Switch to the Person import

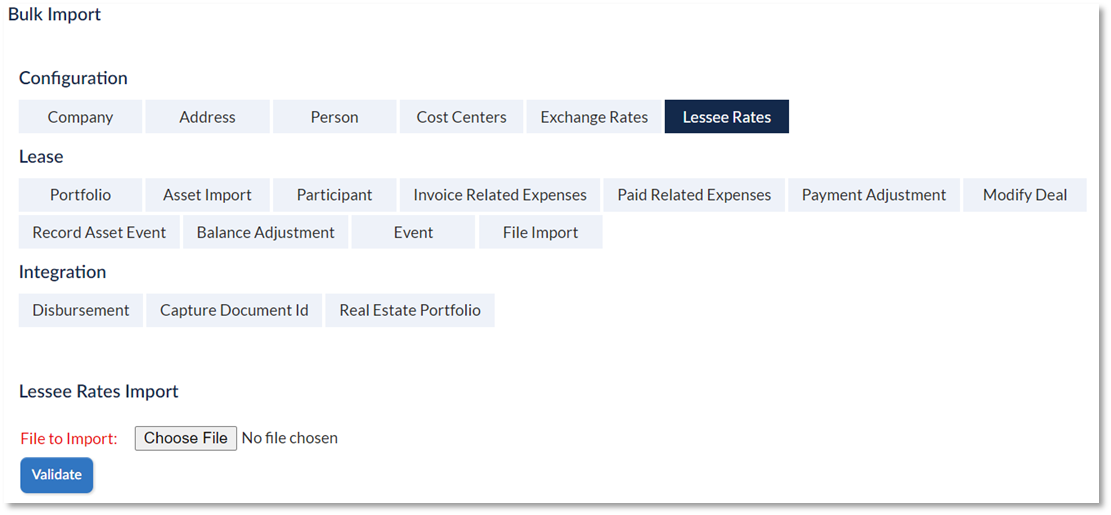(334, 117)
